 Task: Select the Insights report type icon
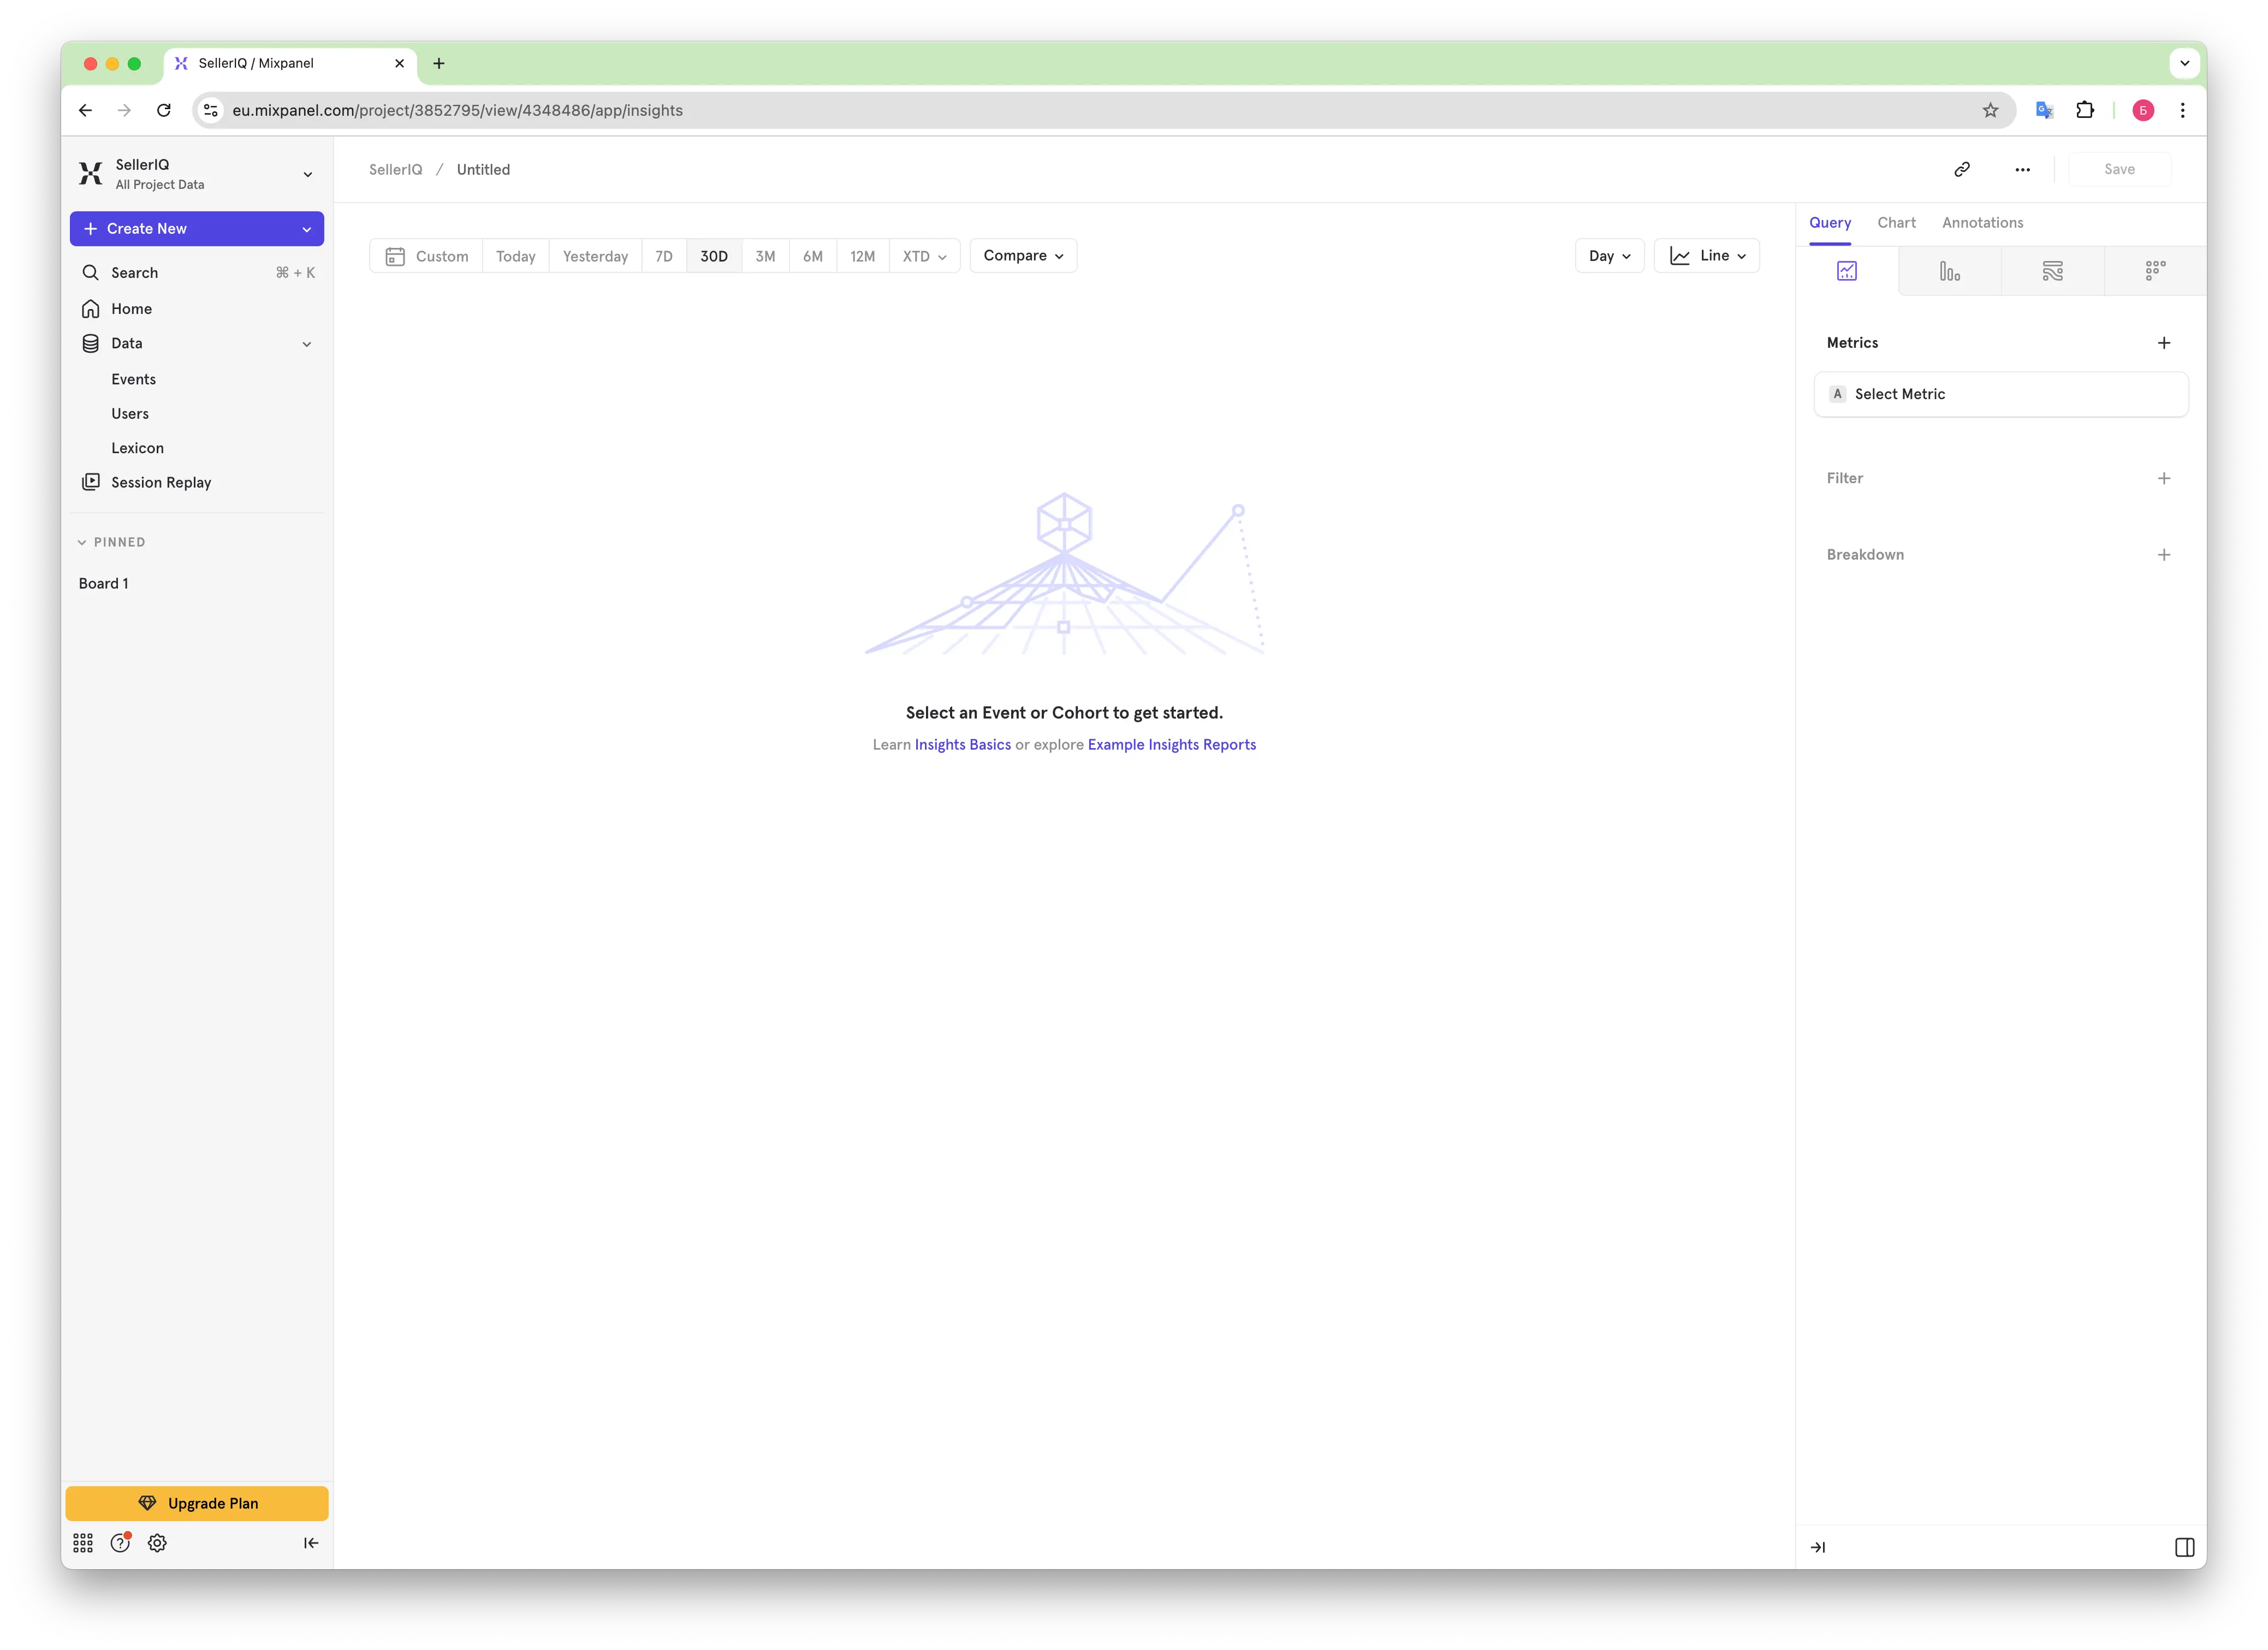pyautogui.click(x=1846, y=271)
